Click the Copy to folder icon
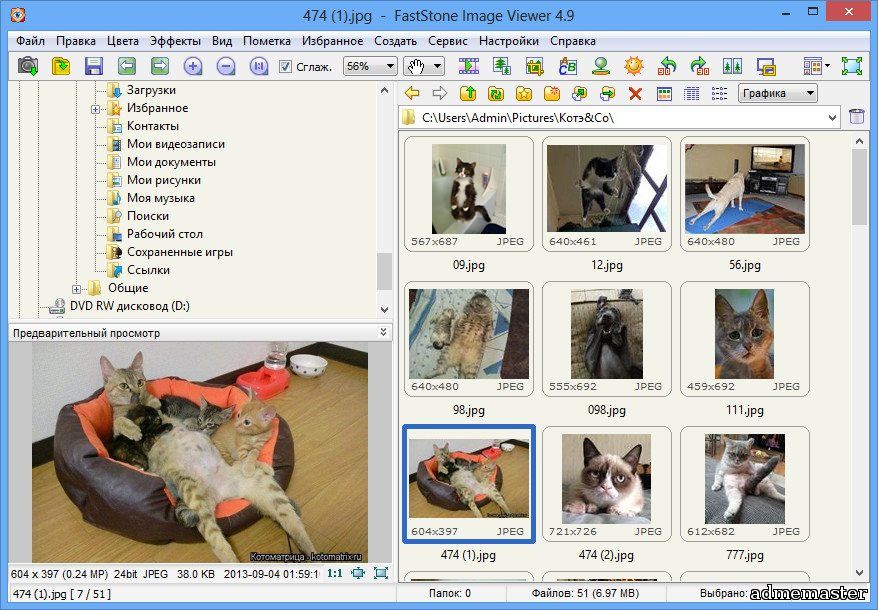Screen dimensions: 878x610 pyautogui.click(x=580, y=93)
